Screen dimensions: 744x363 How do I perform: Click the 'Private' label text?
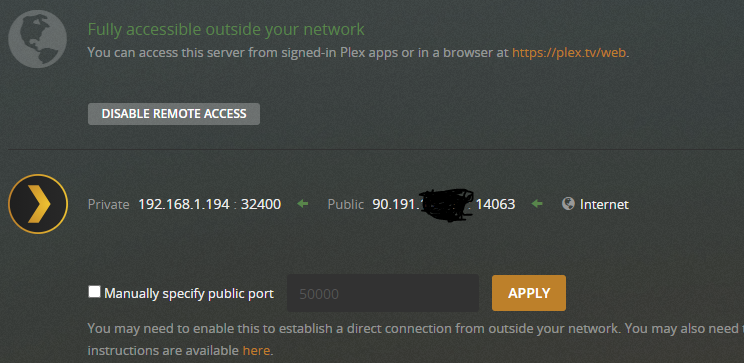point(108,205)
